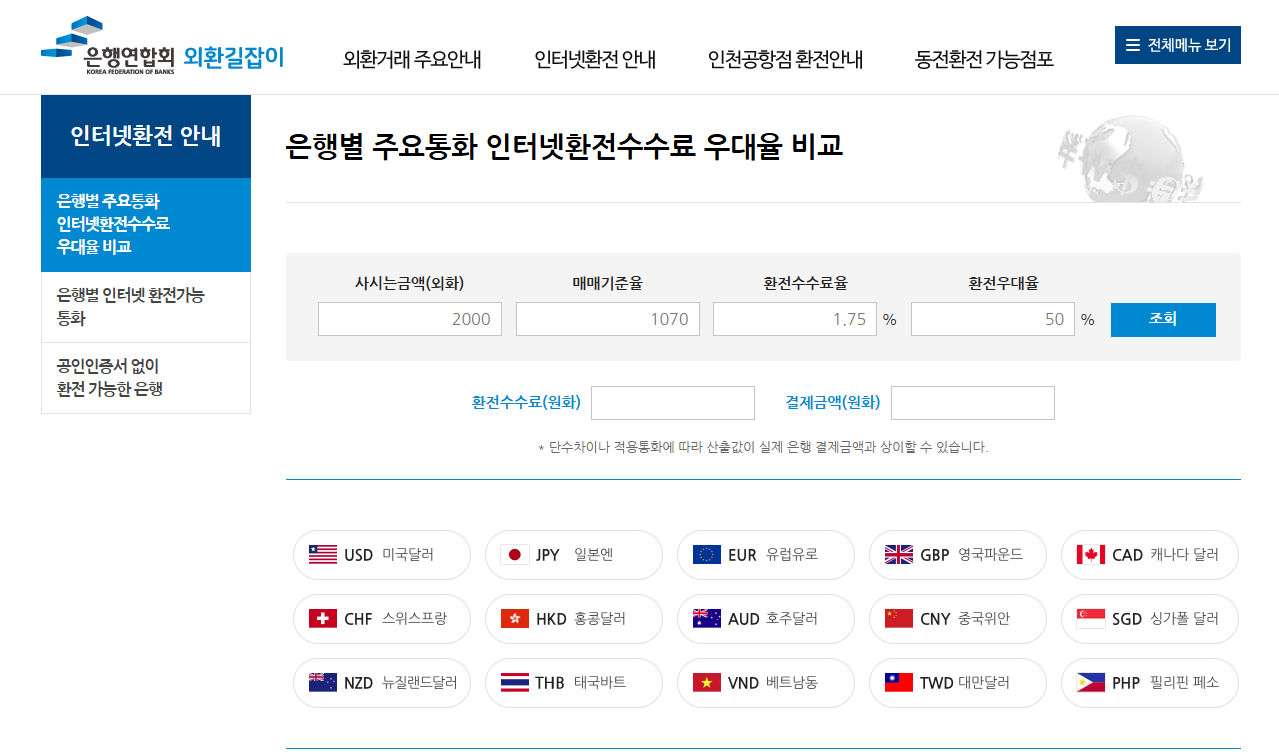Select the THB Thailand flag icon

(x=514, y=683)
